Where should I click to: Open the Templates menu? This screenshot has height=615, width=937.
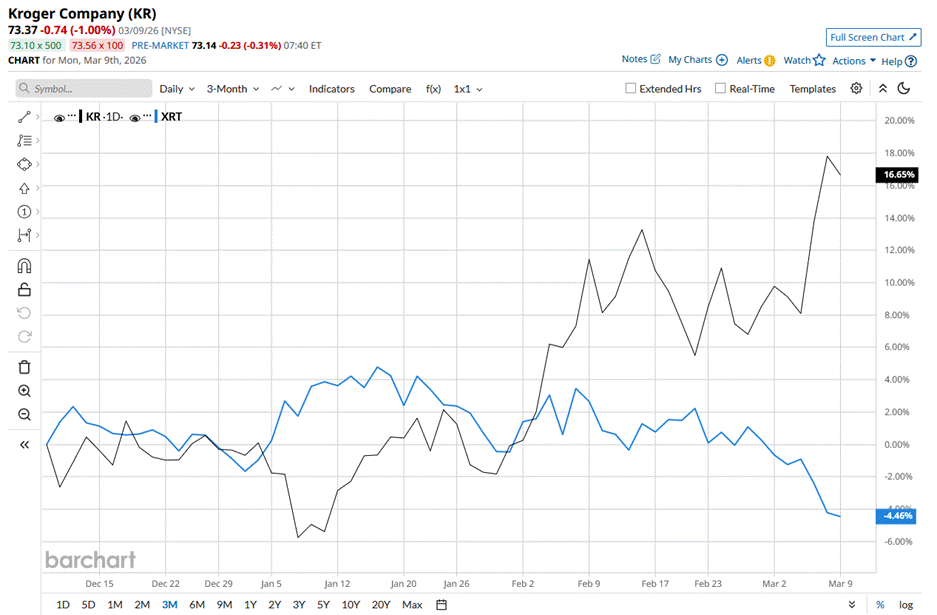(x=813, y=88)
